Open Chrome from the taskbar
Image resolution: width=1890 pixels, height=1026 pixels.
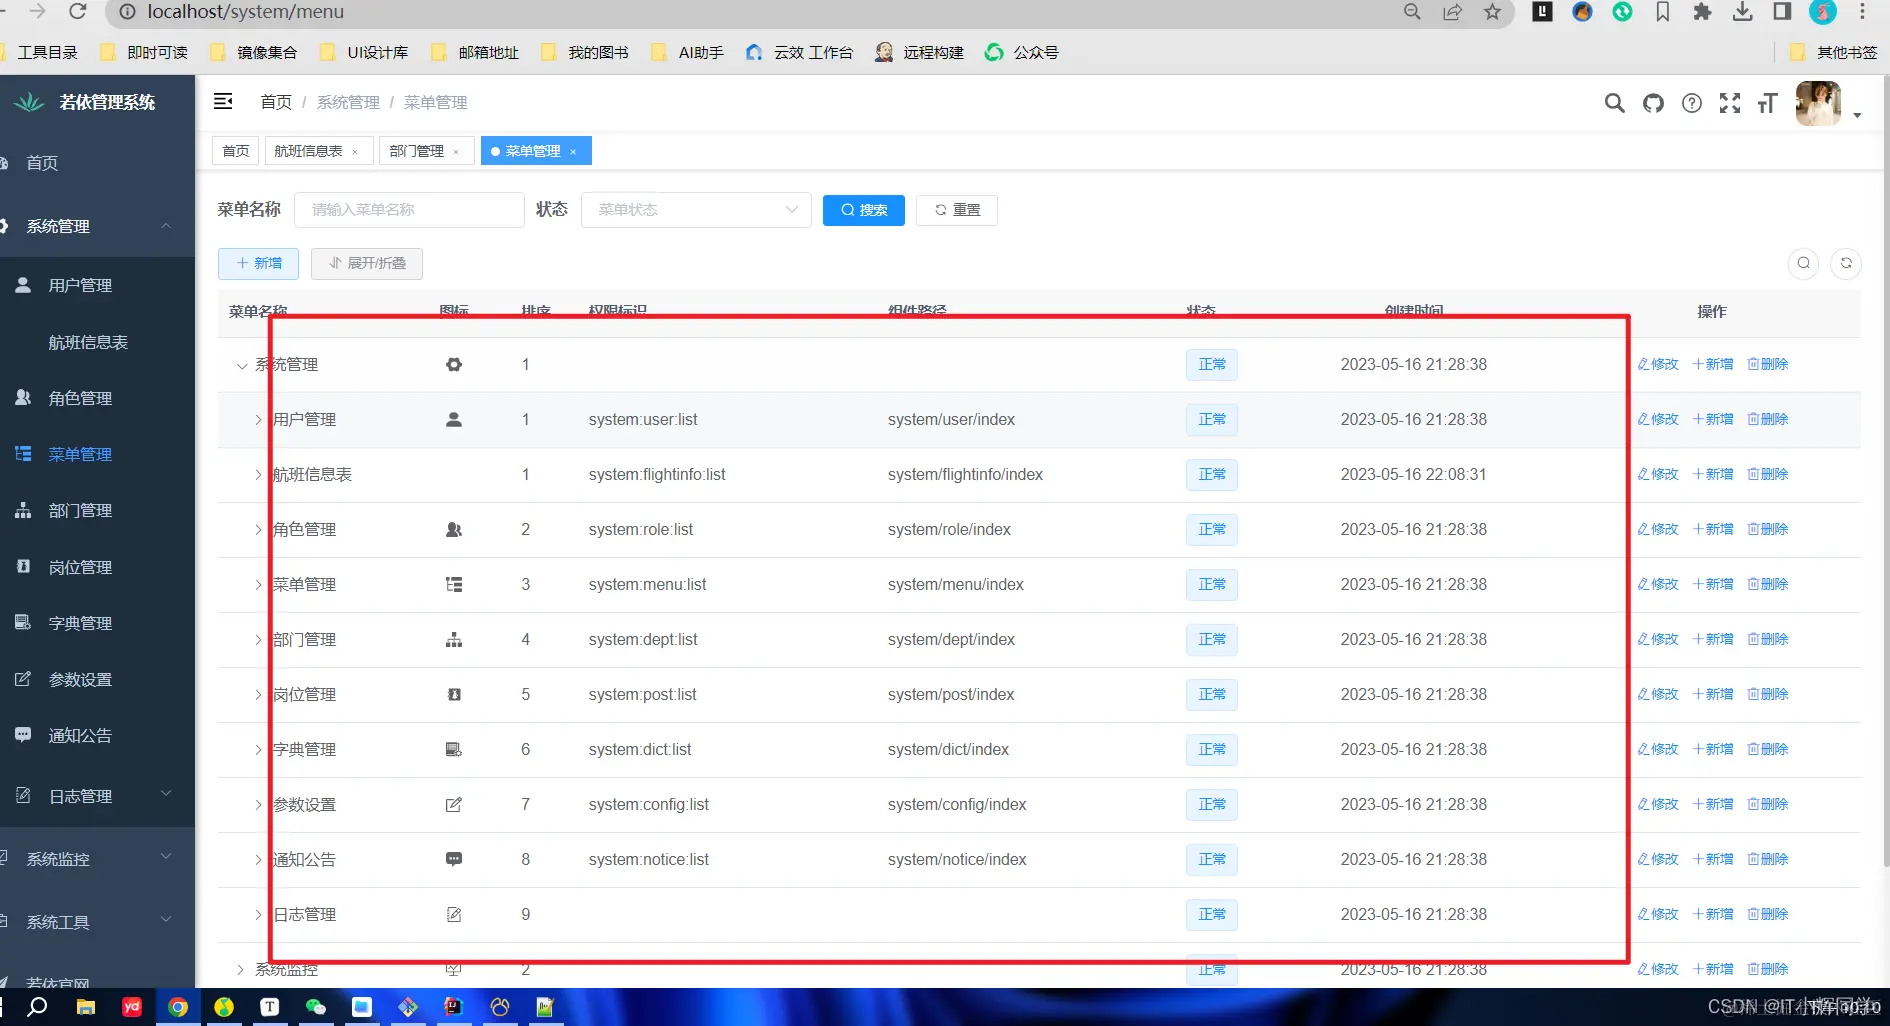(x=178, y=1007)
